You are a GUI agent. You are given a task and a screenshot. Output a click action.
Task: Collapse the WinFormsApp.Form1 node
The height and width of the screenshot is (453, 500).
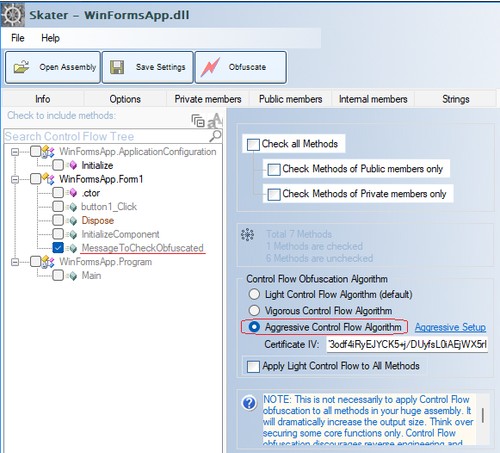[15, 179]
